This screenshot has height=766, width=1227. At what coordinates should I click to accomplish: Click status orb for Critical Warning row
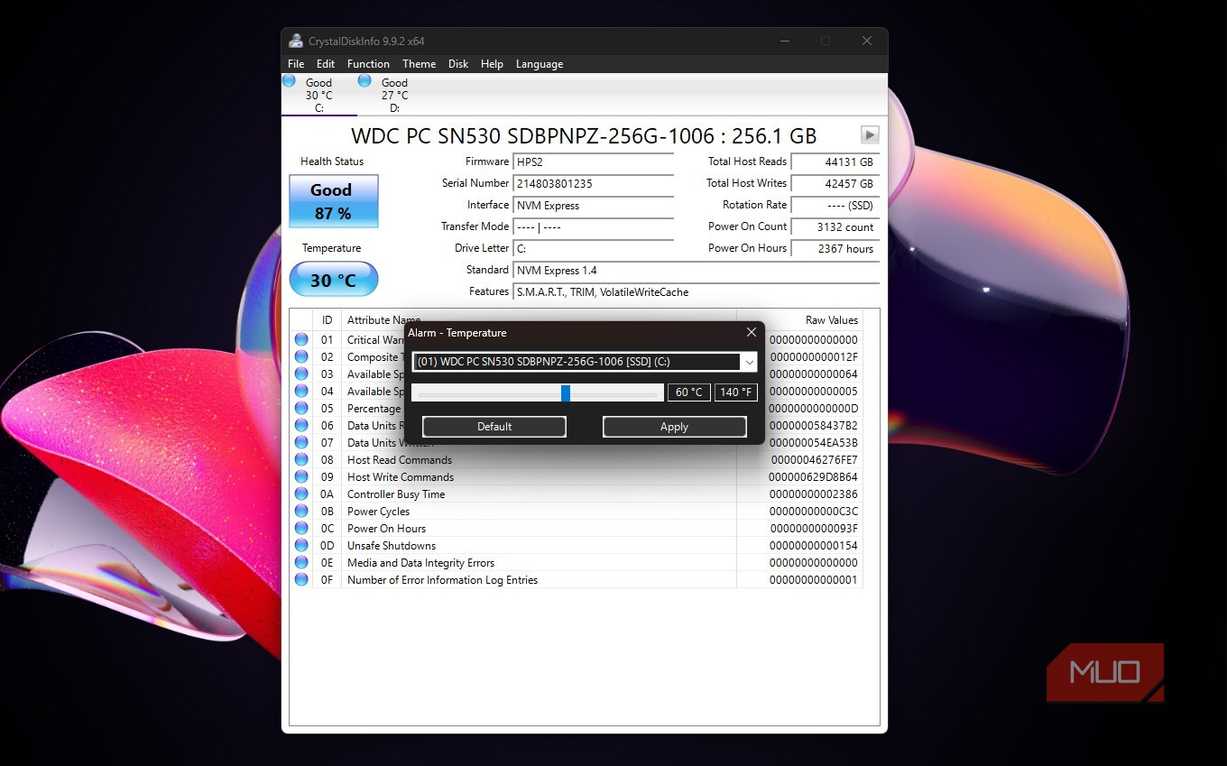point(301,340)
